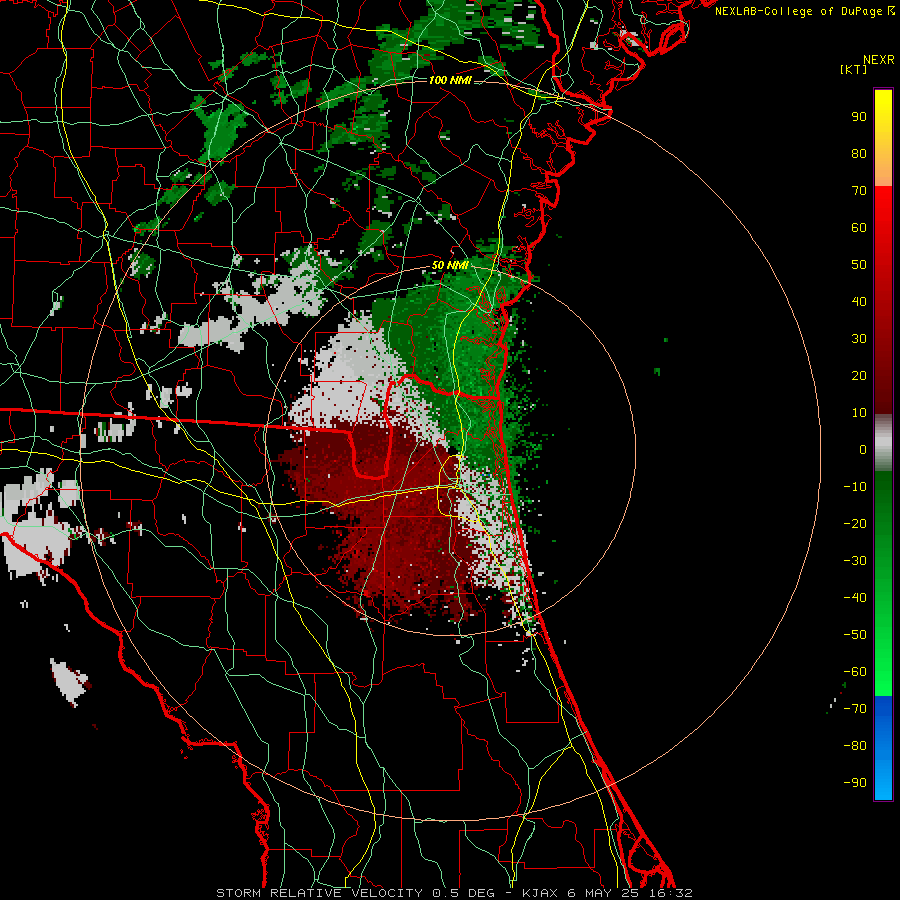This screenshot has height=900, width=900.
Task: Click the -70 value on the velocity scale
Action: tap(855, 709)
